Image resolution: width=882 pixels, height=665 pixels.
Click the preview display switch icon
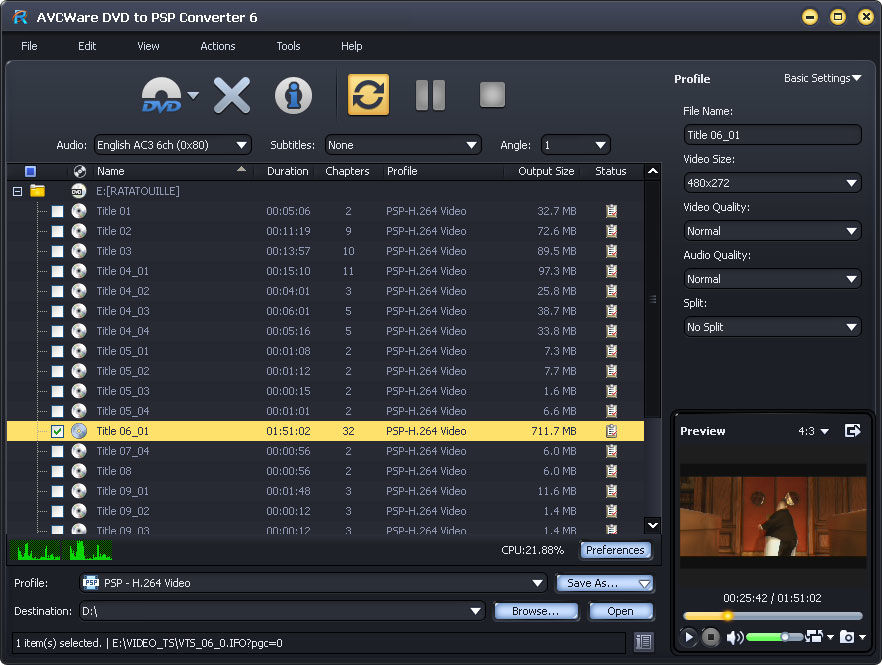pos(814,636)
